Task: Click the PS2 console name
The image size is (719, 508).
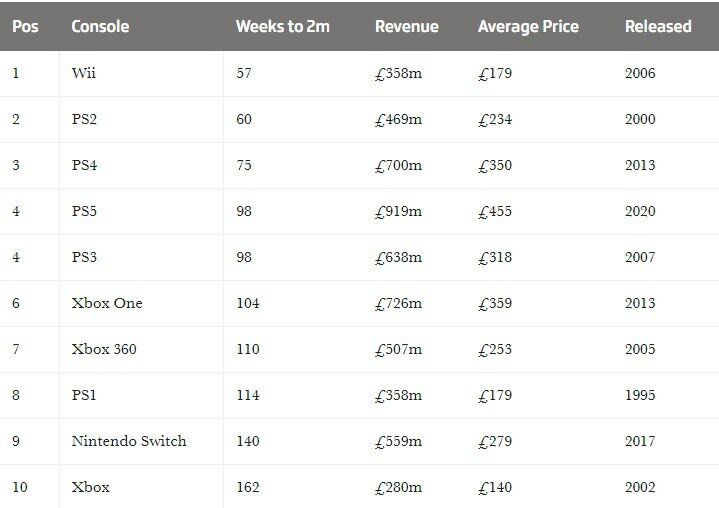Action: (84, 119)
